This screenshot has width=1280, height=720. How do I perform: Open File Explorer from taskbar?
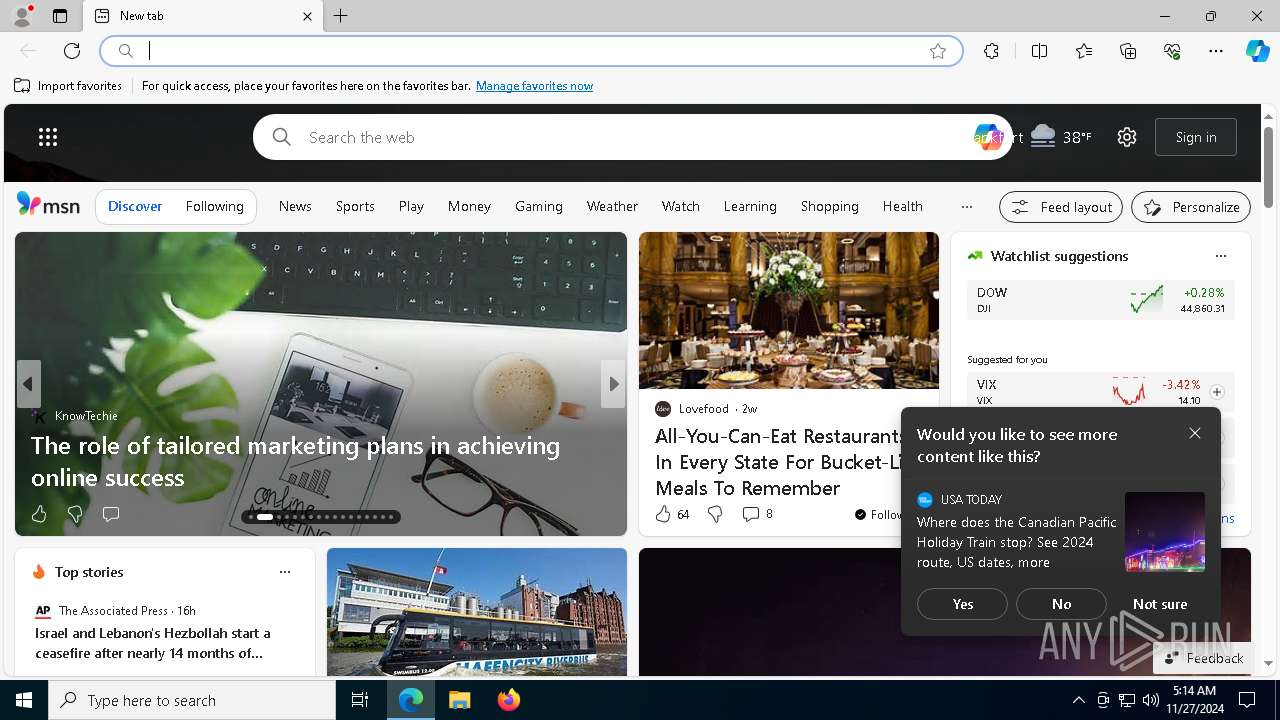[x=459, y=700]
